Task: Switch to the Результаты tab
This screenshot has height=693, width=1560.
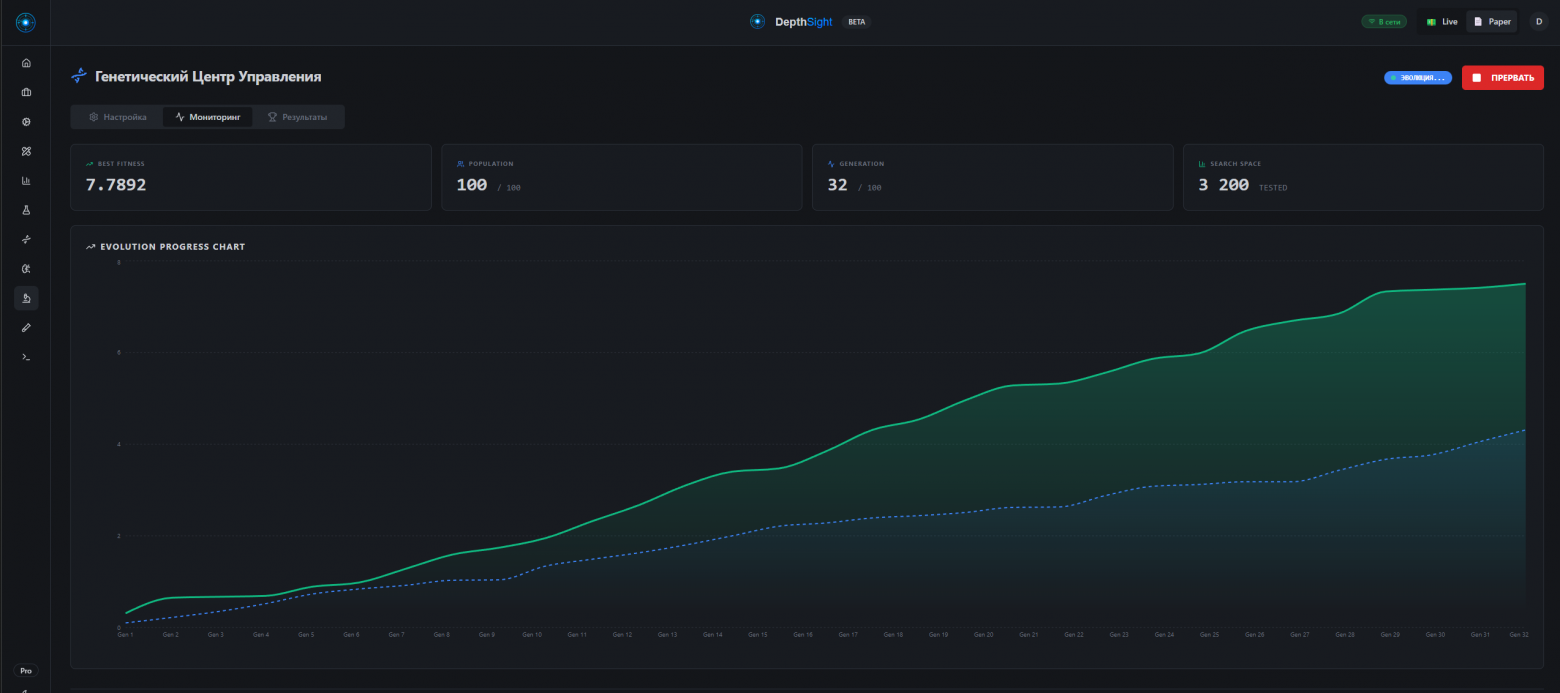Action: tap(297, 117)
